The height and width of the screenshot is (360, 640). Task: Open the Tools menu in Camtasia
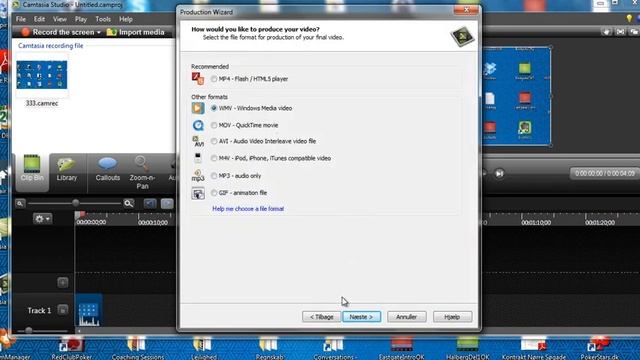pos(103,19)
